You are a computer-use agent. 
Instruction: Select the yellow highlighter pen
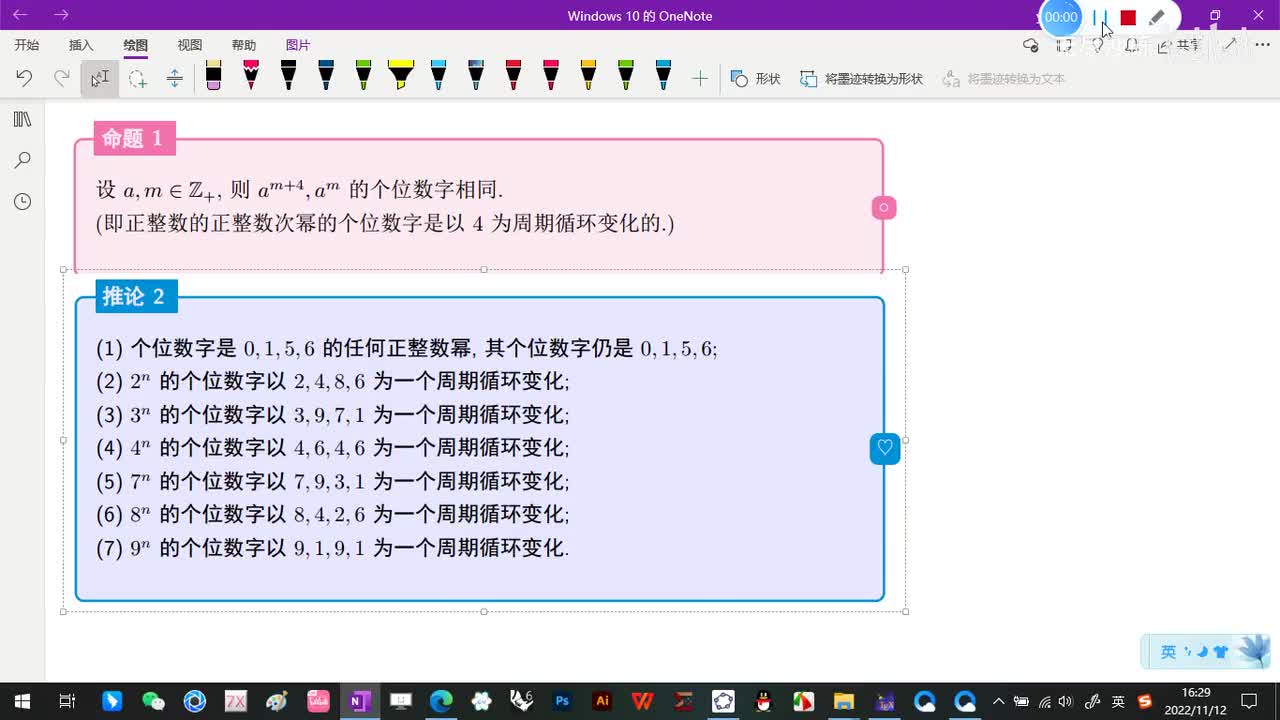point(401,76)
